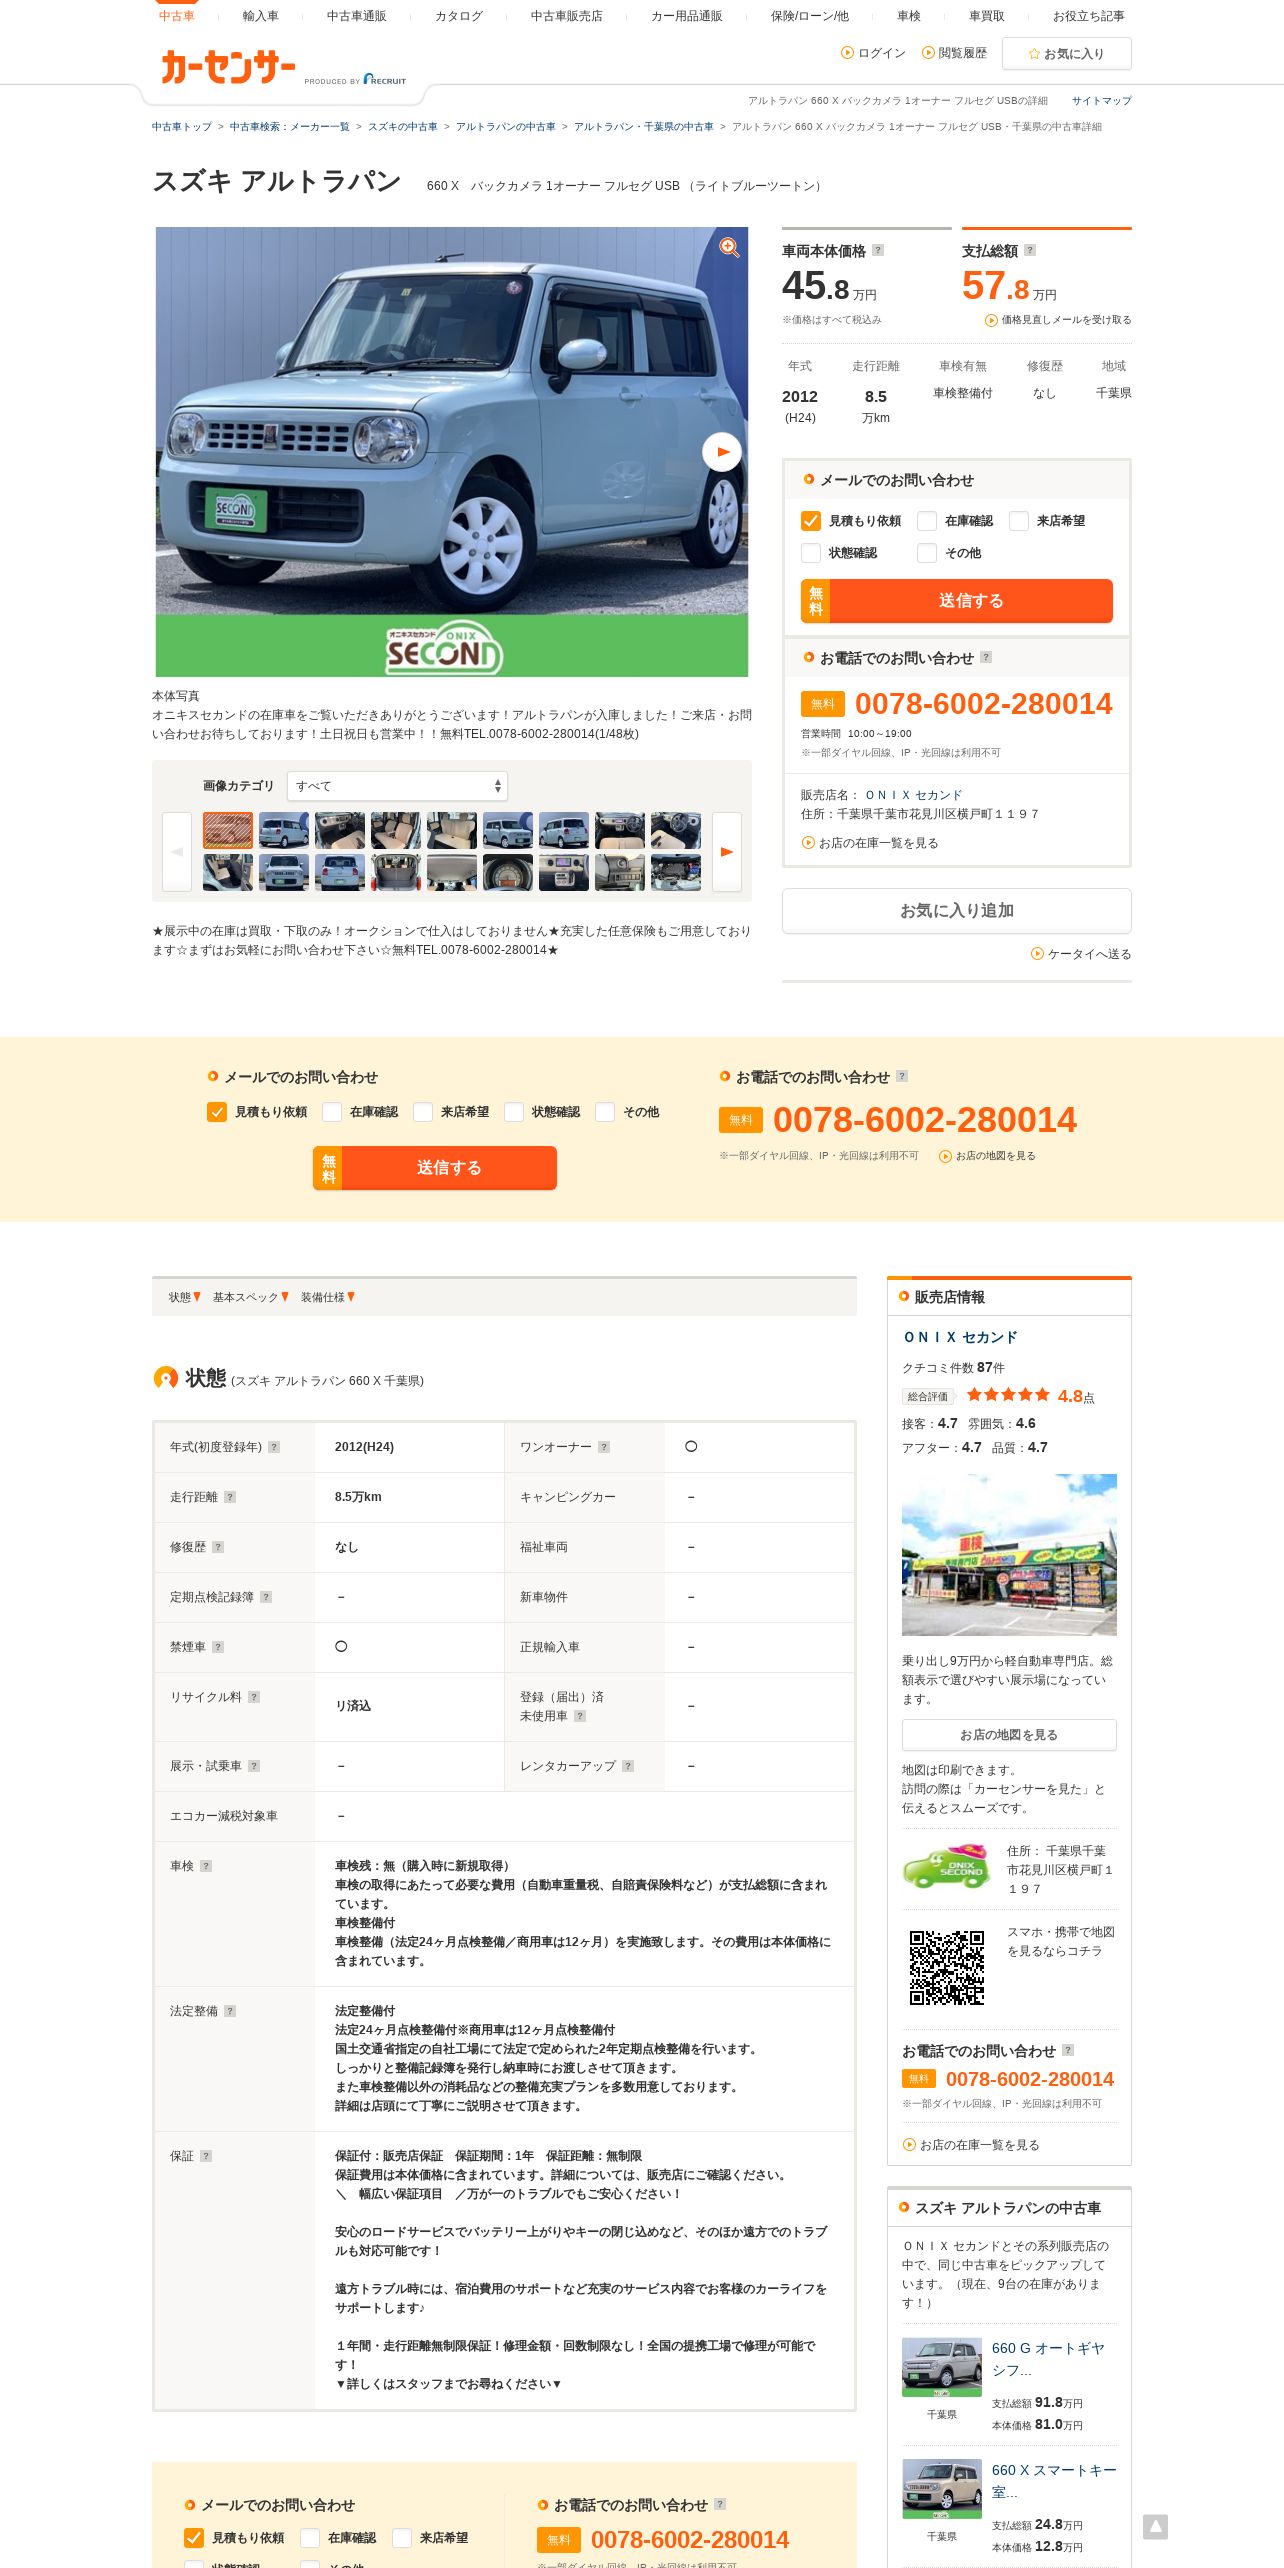Click the お店の地図を見る button
The width and height of the screenshot is (1284, 2568).
coord(1009,1735)
